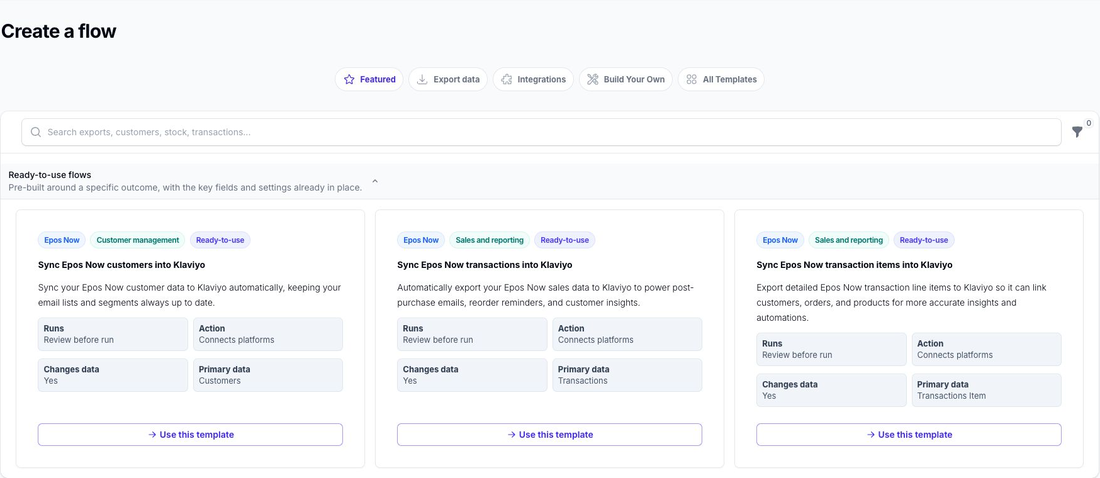Click the grid icon on All Templates

(692, 79)
